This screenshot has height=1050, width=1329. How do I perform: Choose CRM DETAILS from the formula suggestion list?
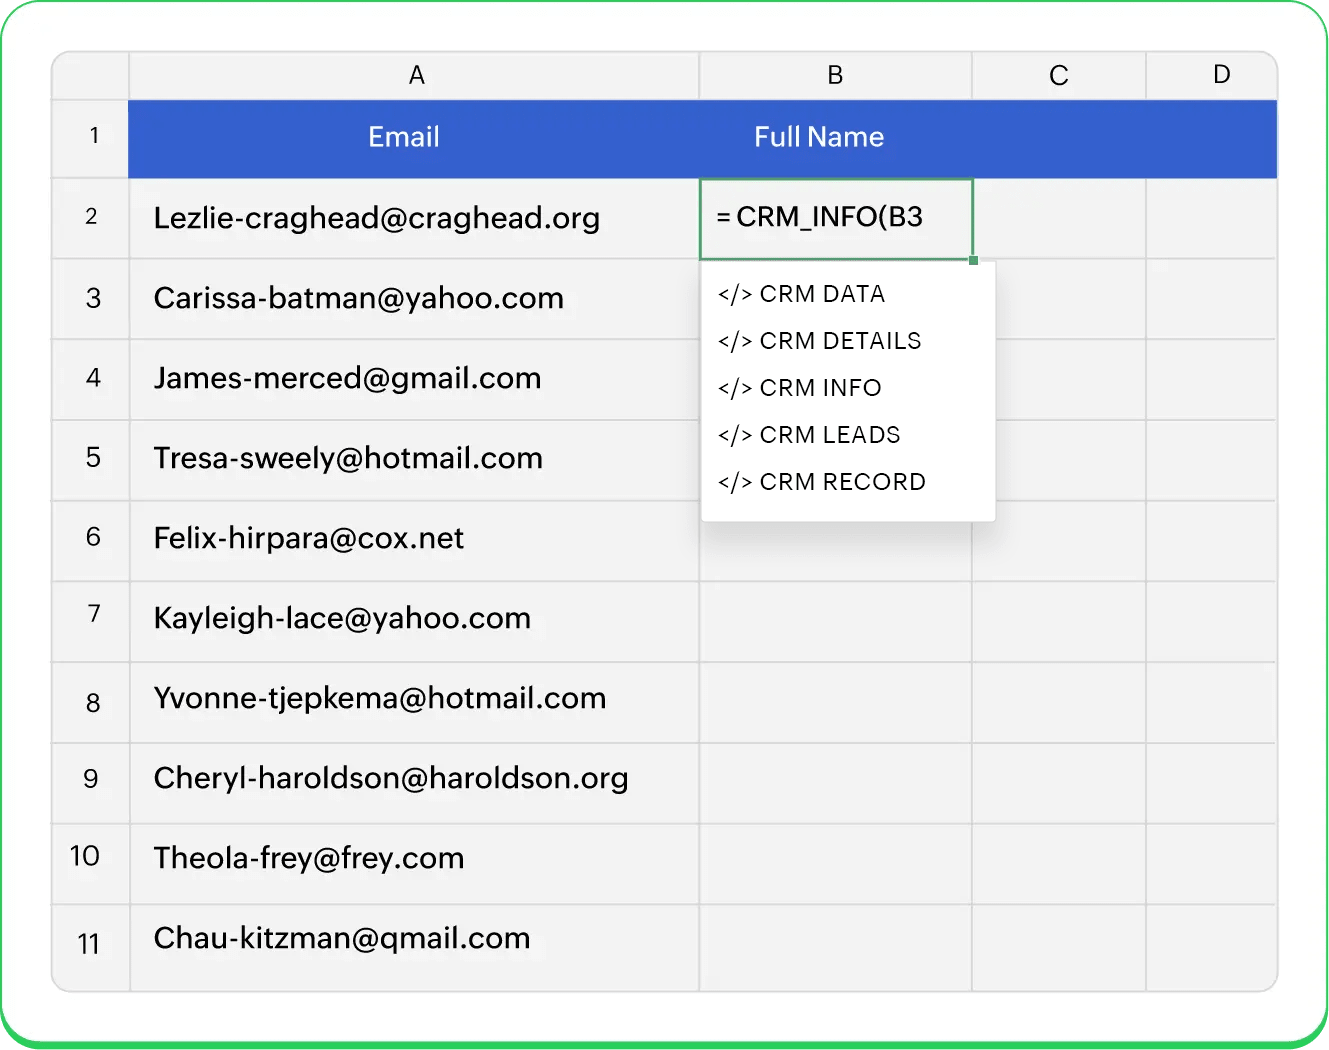pos(840,340)
